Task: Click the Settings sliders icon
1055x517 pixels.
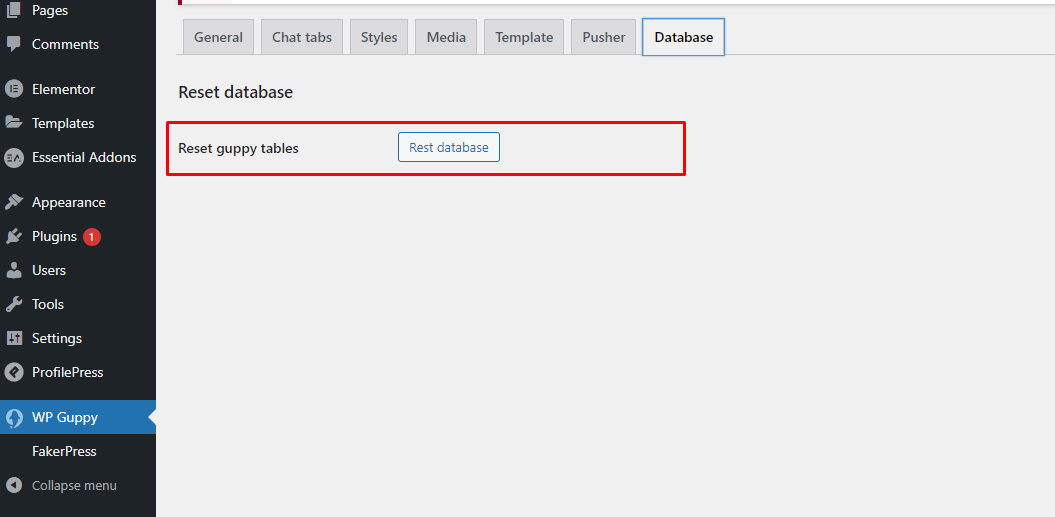Action: (14, 338)
